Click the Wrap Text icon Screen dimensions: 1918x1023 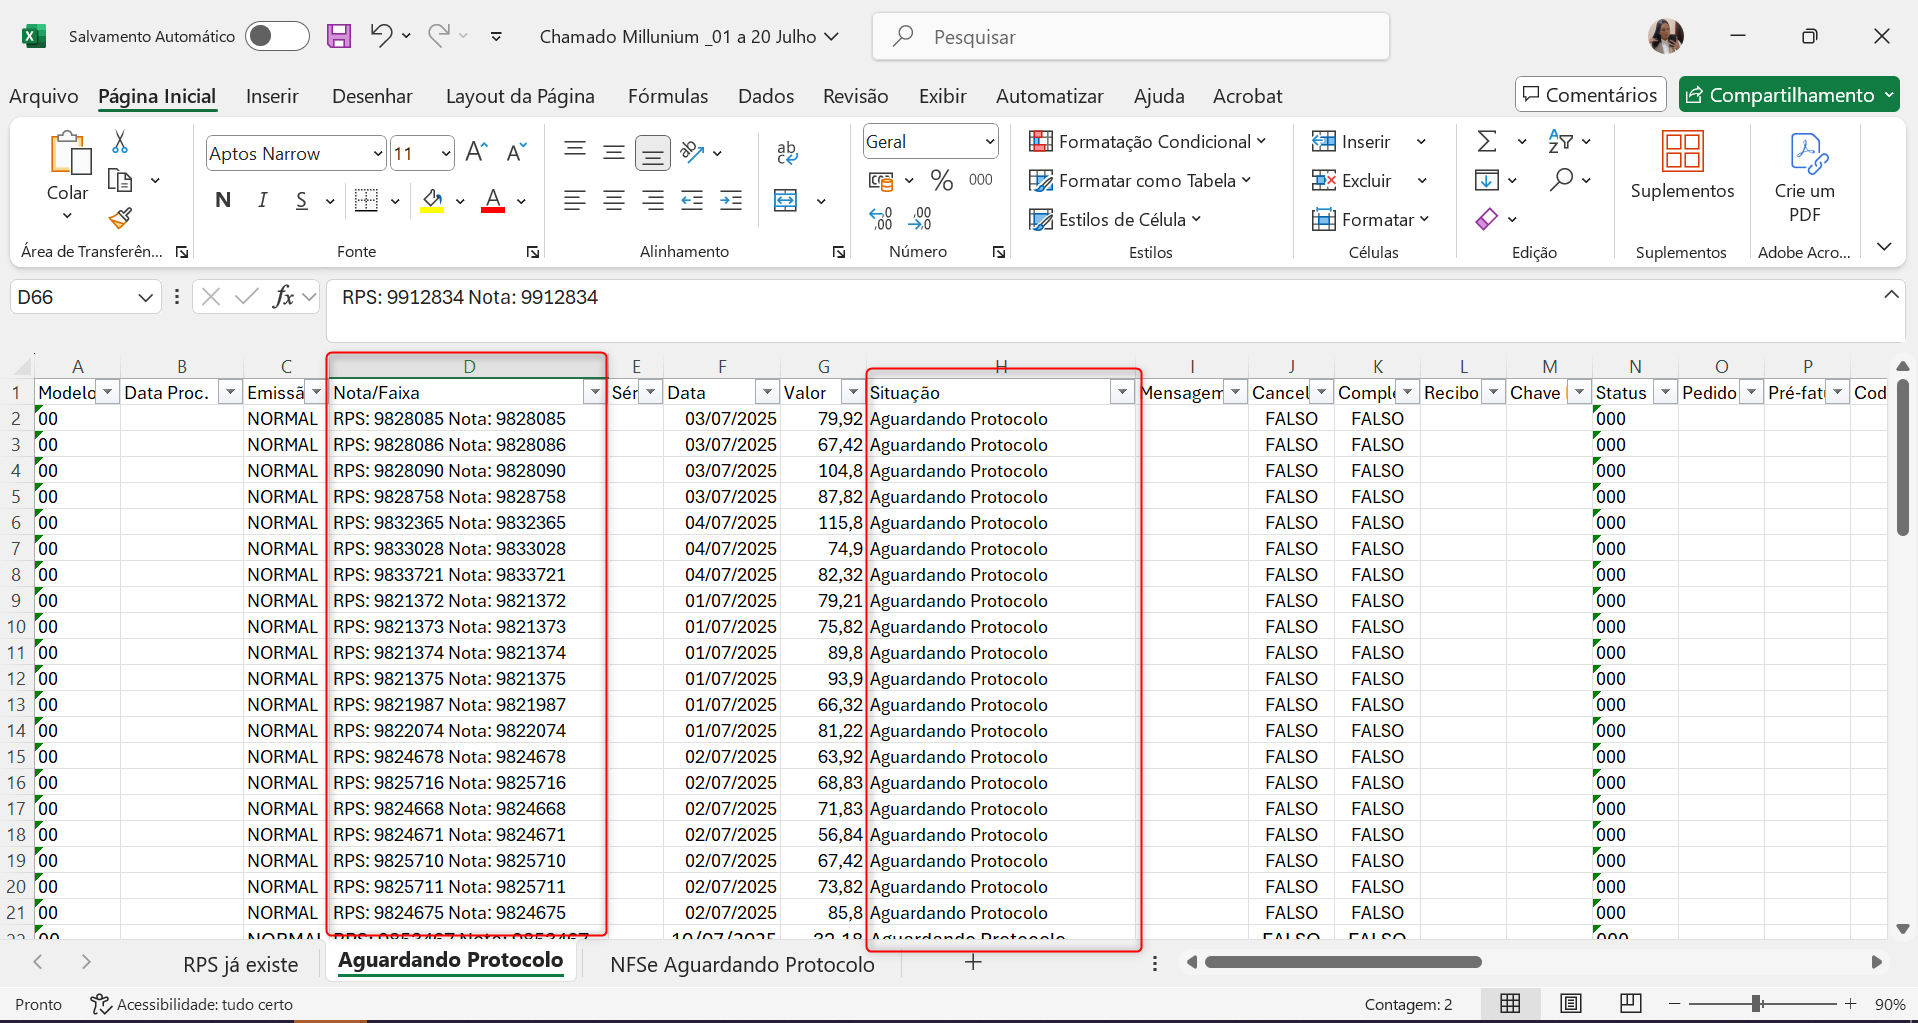tap(787, 152)
